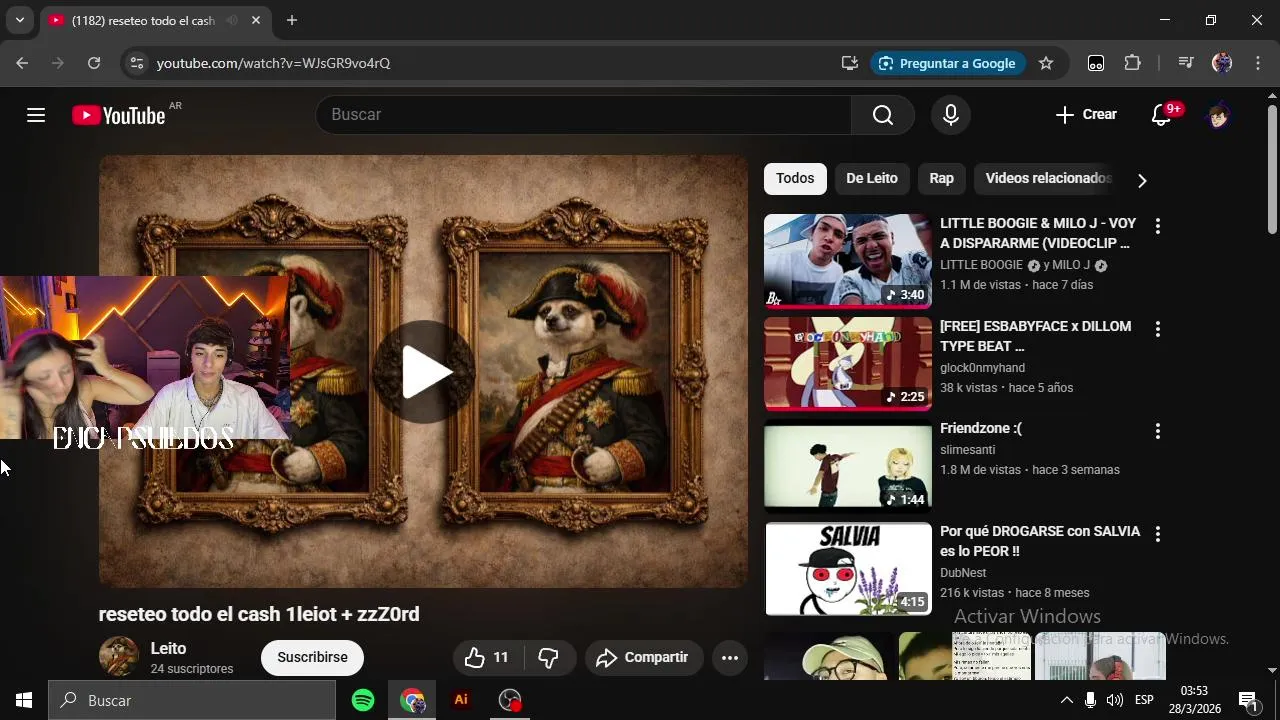Open the Crear upload menu
The image size is (1280, 720).
pyautogui.click(x=1086, y=115)
